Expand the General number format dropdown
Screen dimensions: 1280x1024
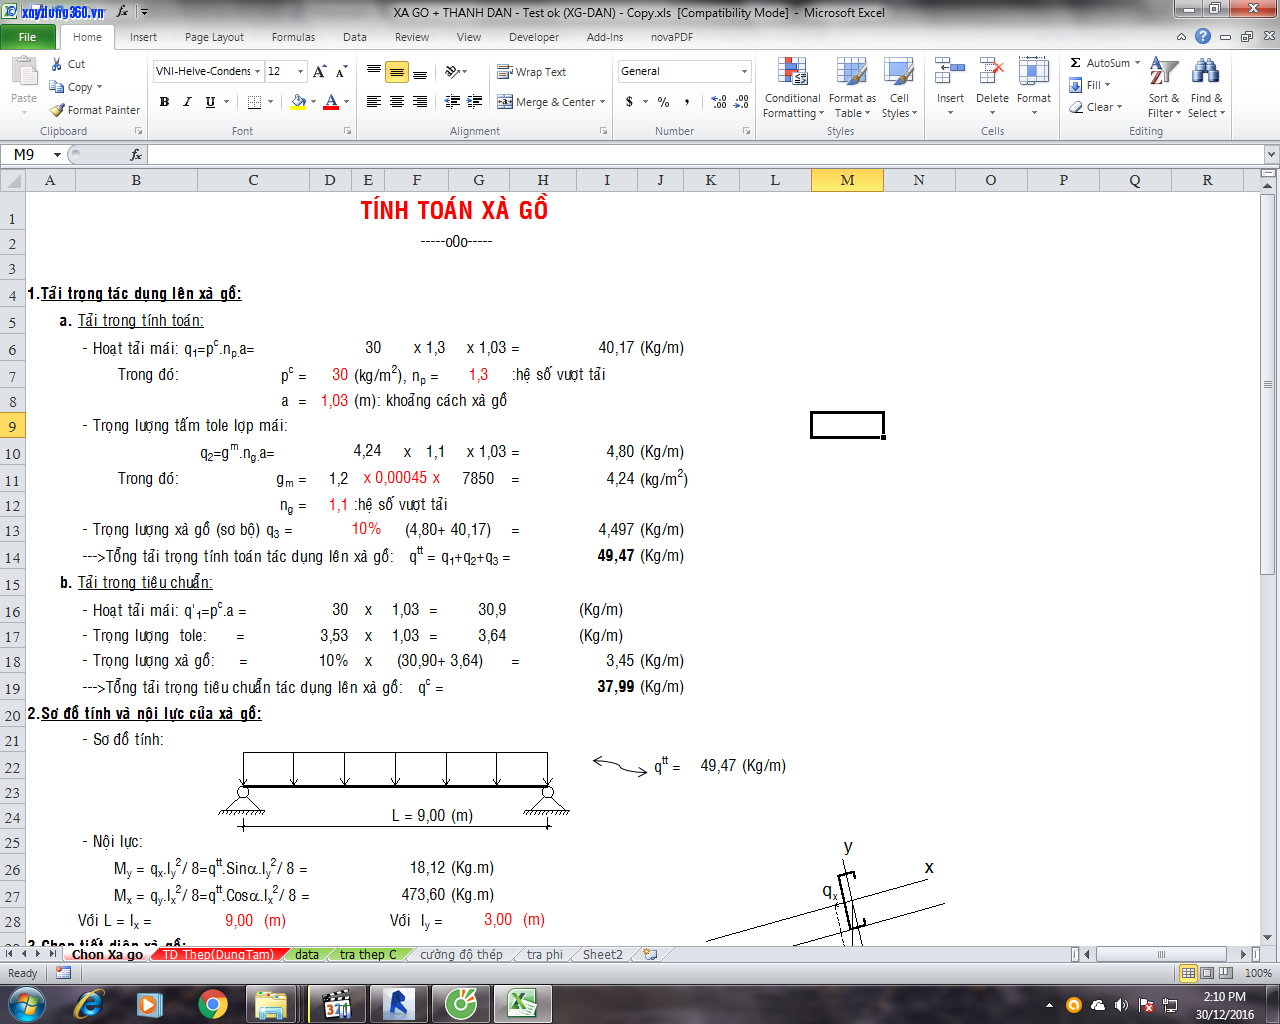[x=744, y=72]
